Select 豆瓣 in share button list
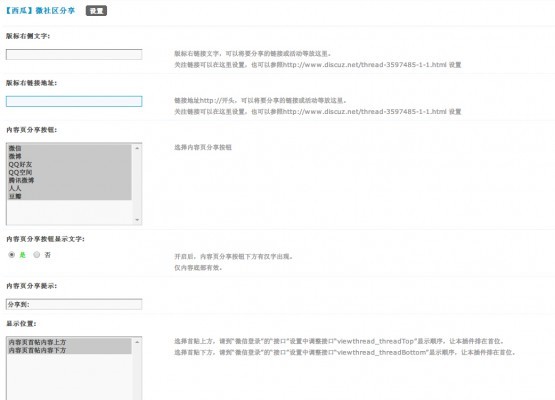 click(x=70, y=196)
